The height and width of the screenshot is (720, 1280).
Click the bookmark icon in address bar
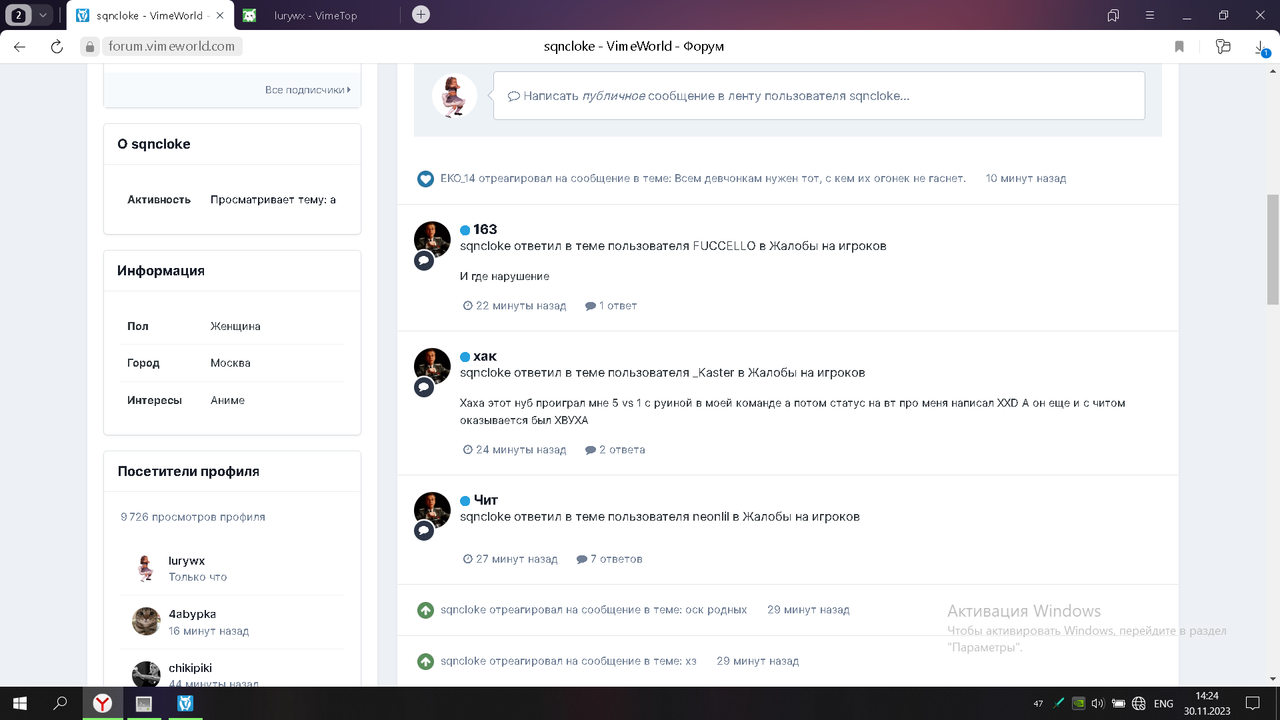pos(1179,46)
